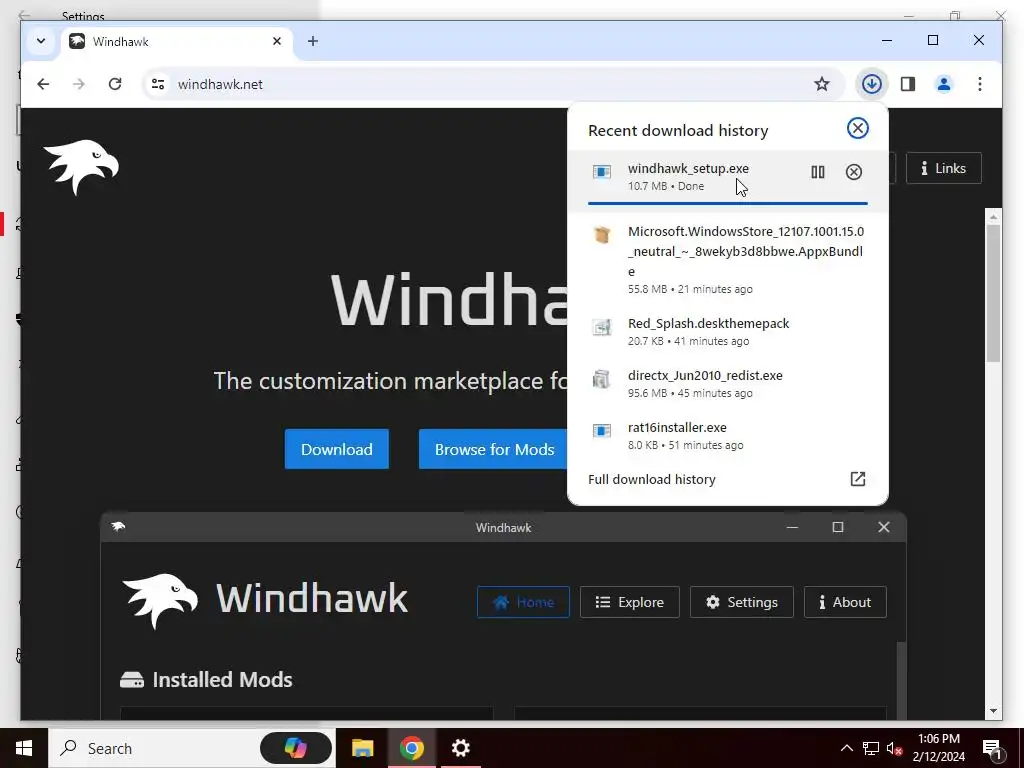The height and width of the screenshot is (768, 1024).
Task: Click the network tray icon
Action: 871,748
